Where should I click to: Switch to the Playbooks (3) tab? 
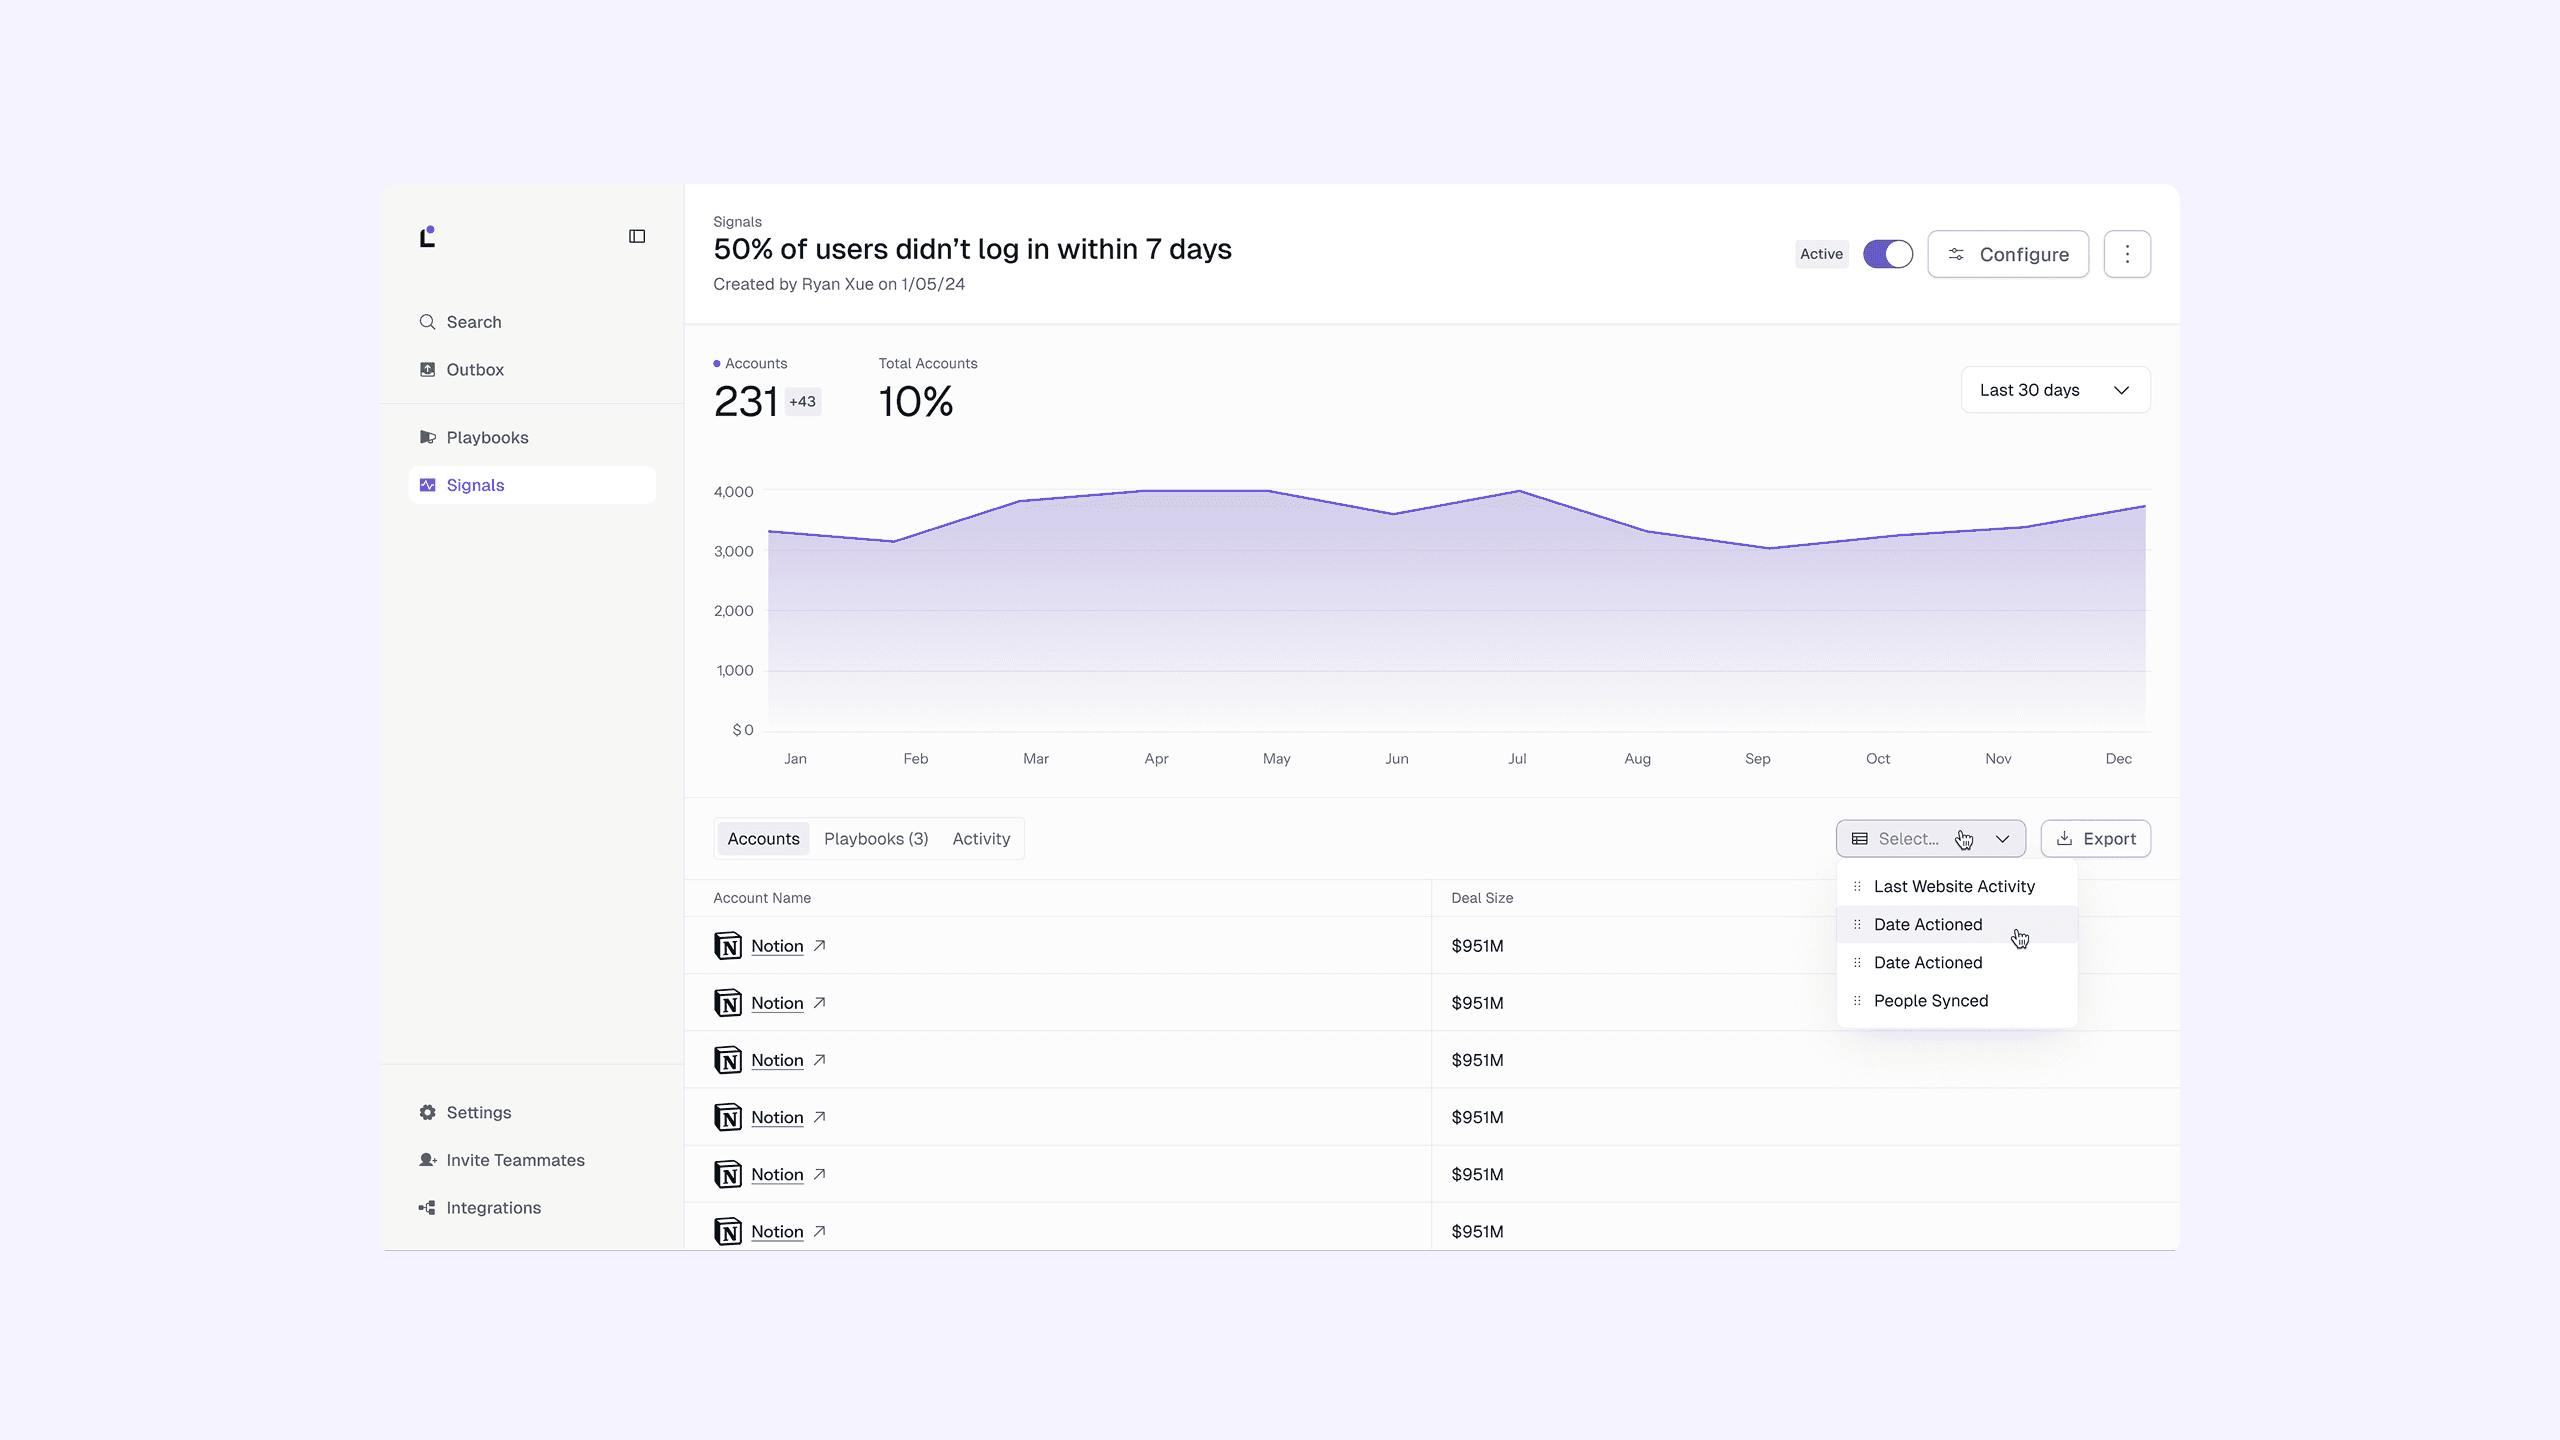pyautogui.click(x=875, y=839)
